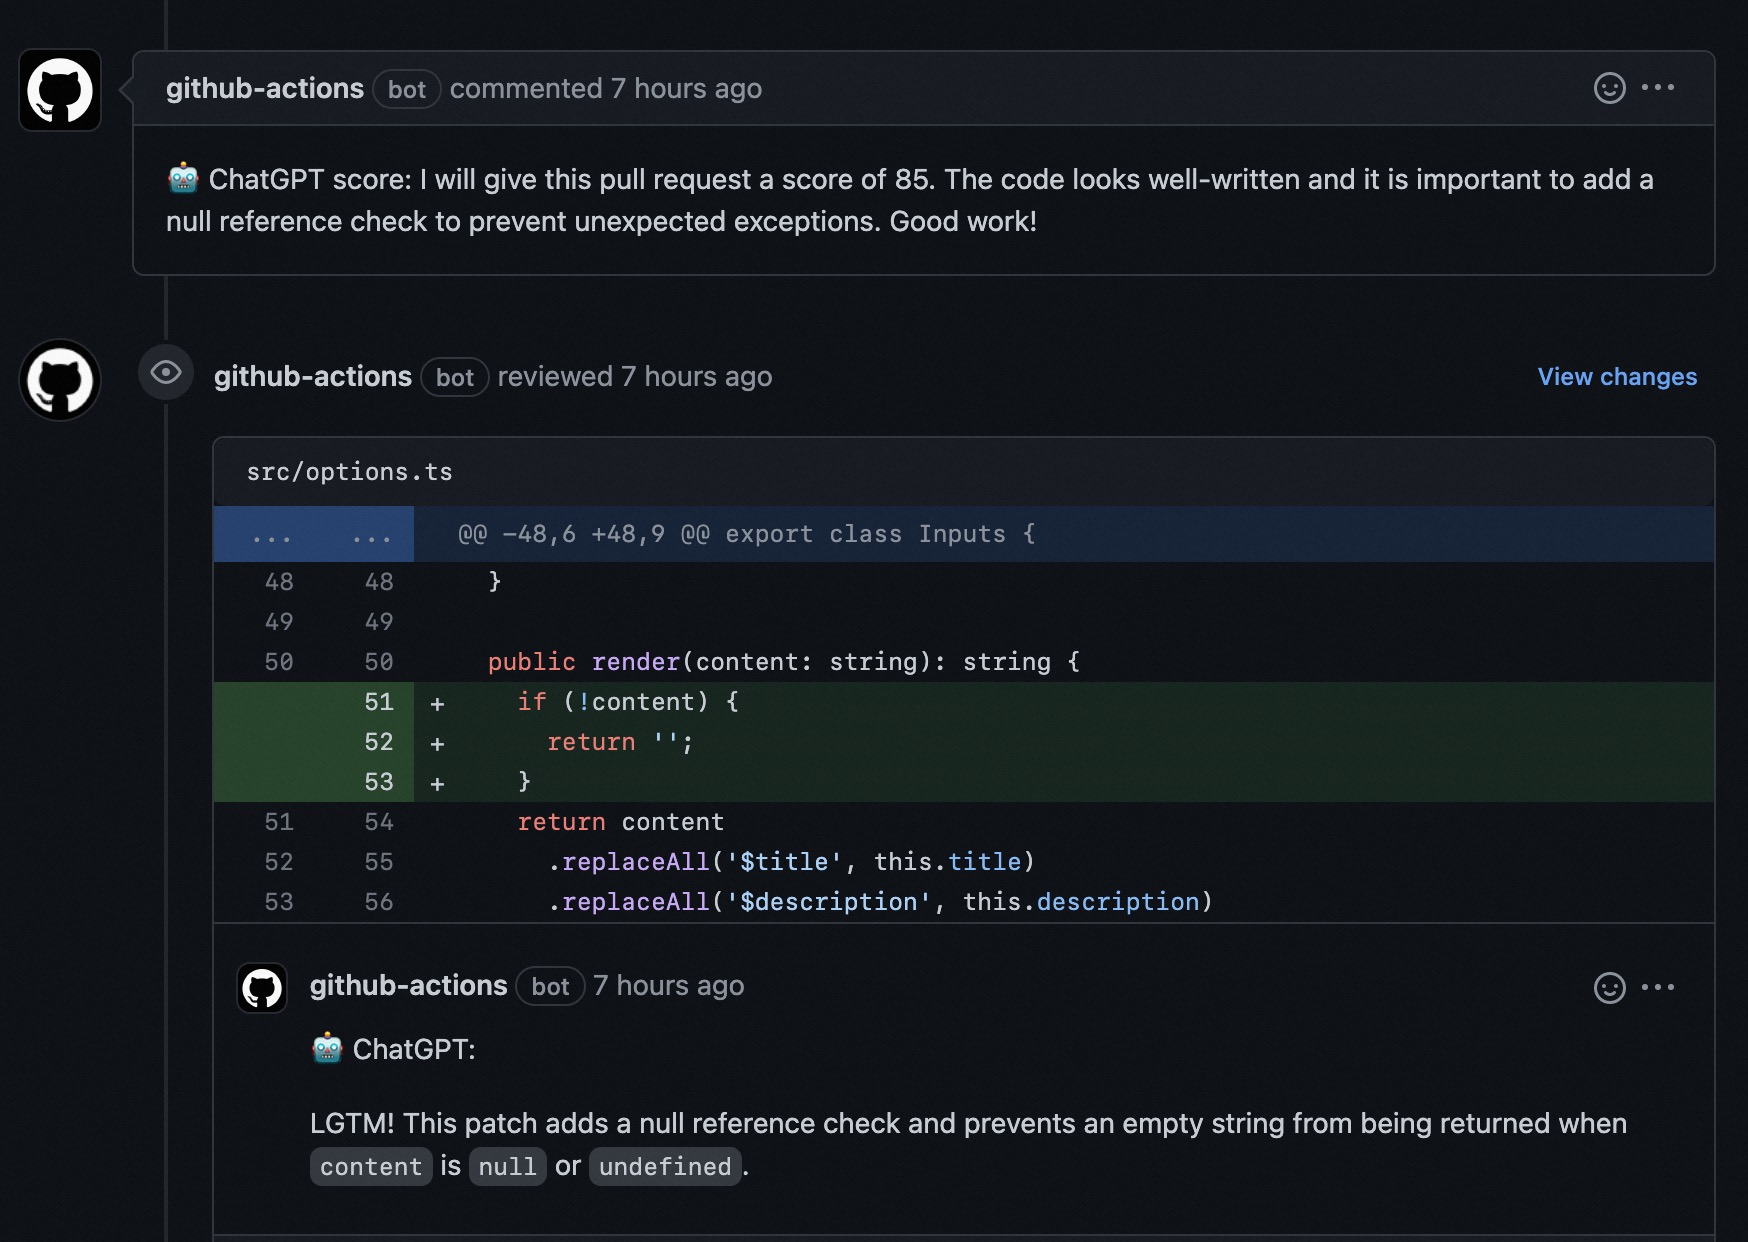Image resolution: width=1748 pixels, height=1242 pixels.
Task: Click the plus marker on line 53
Action: point(437,783)
